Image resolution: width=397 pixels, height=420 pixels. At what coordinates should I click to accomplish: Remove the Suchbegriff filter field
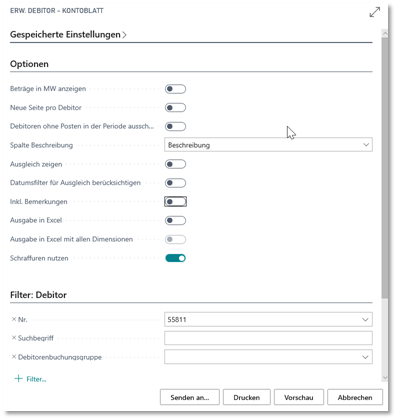14,338
